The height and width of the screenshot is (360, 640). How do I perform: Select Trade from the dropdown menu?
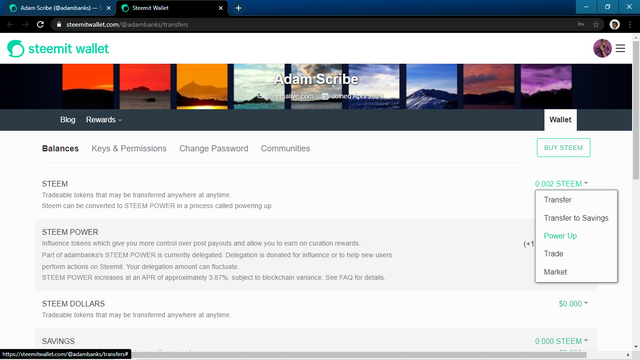(553, 254)
